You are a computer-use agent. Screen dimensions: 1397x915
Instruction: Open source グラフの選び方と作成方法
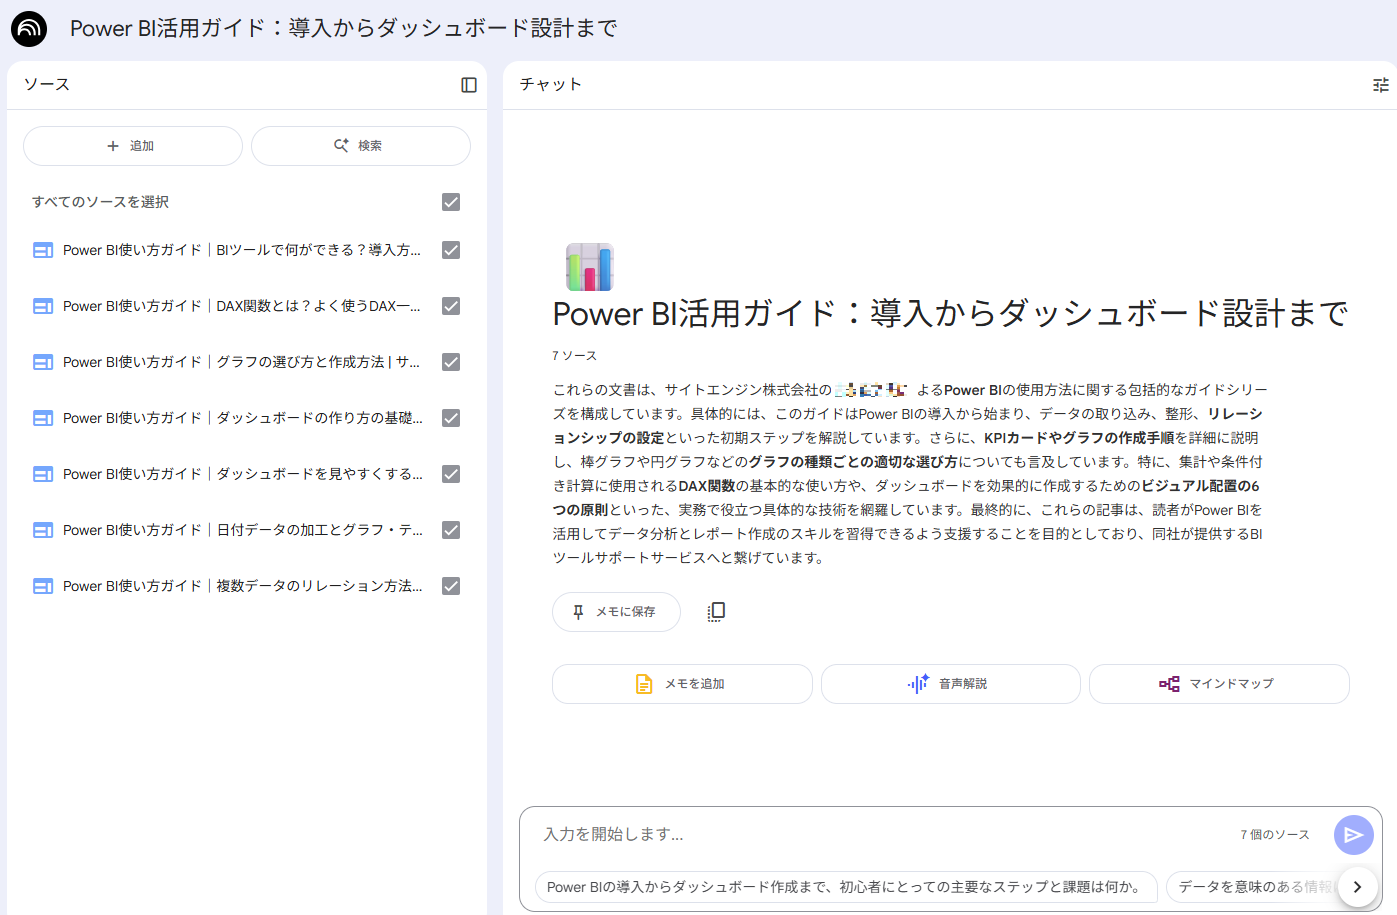point(242,362)
